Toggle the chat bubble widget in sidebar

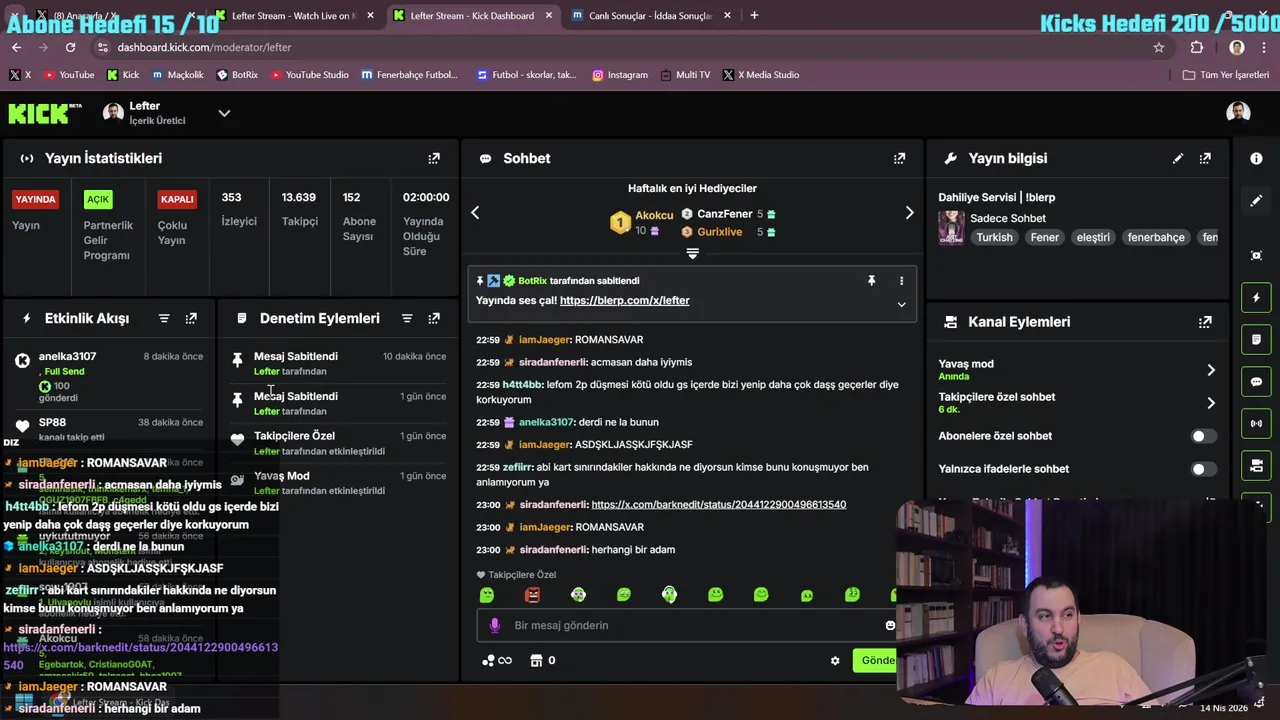[1256, 382]
